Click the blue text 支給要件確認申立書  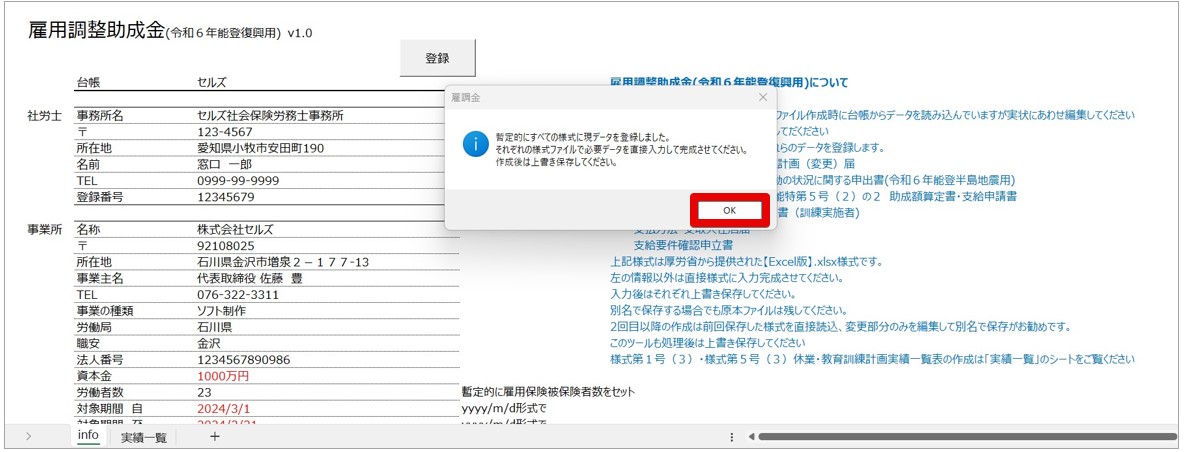[x=683, y=245]
